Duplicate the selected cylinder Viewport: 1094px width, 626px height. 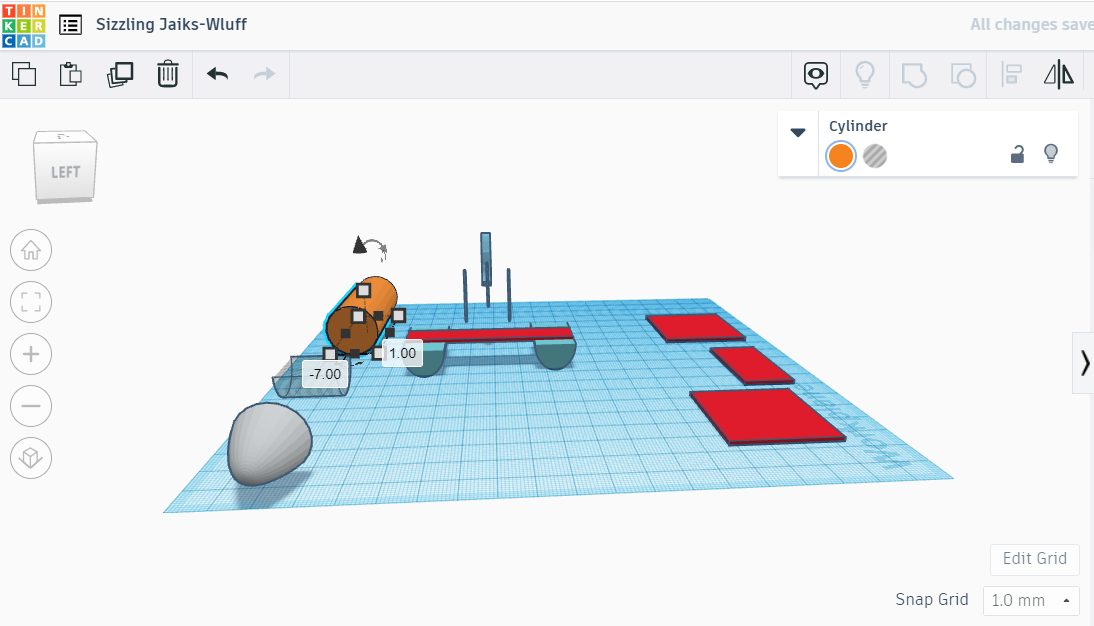pyautogui.click(x=120, y=74)
